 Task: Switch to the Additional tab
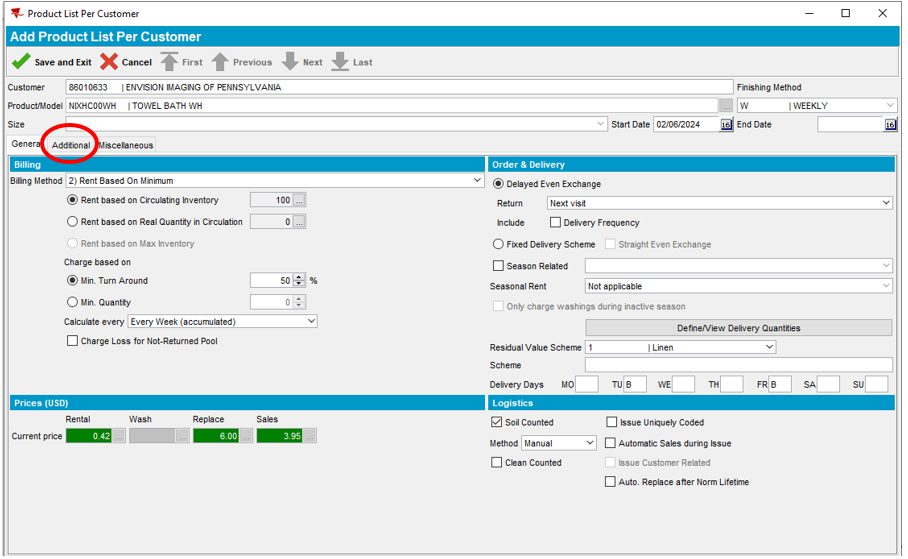point(71,145)
